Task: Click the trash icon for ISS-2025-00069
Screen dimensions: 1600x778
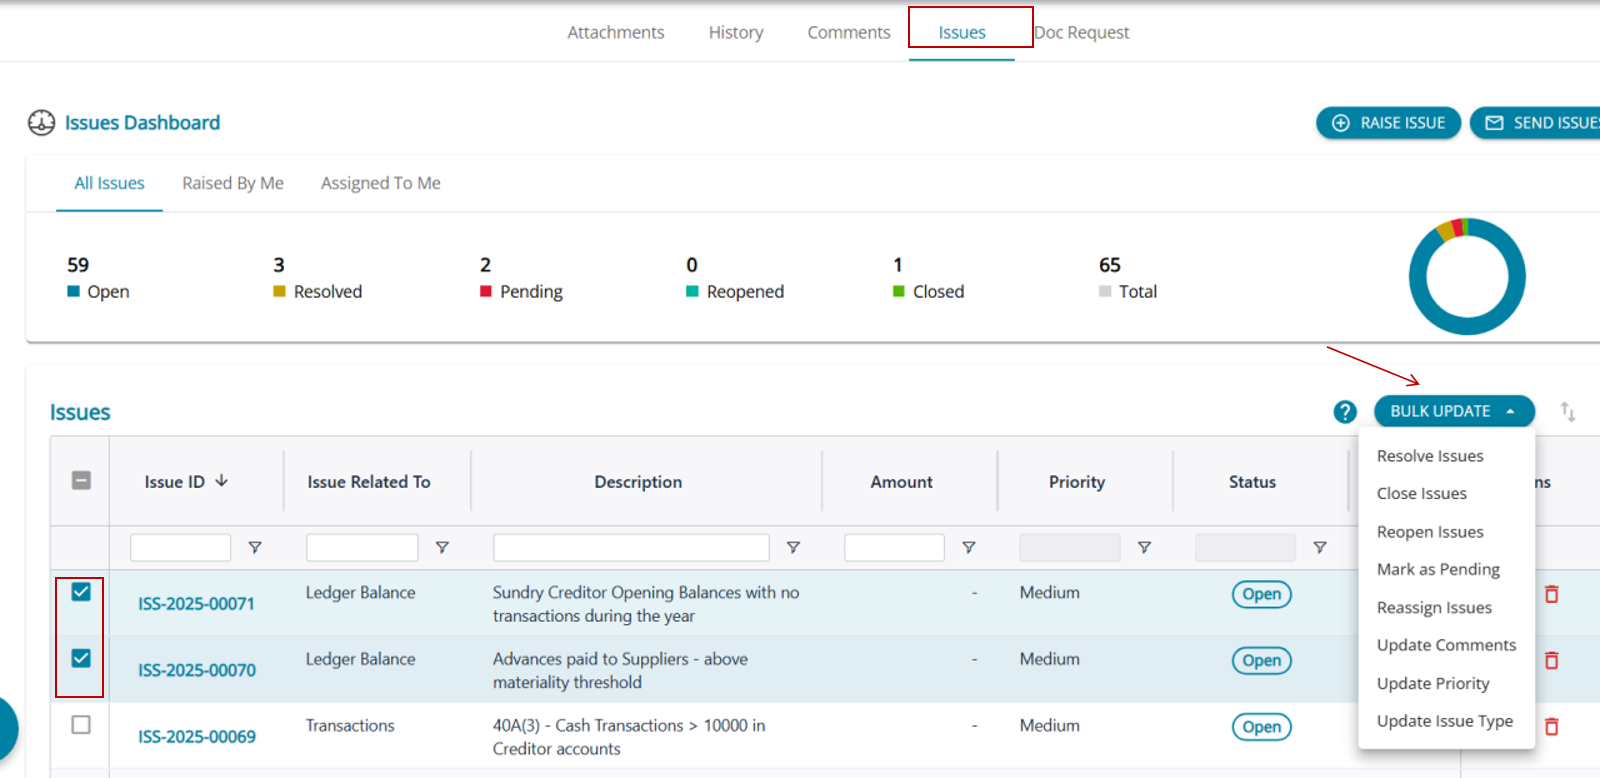Action: 1551,727
